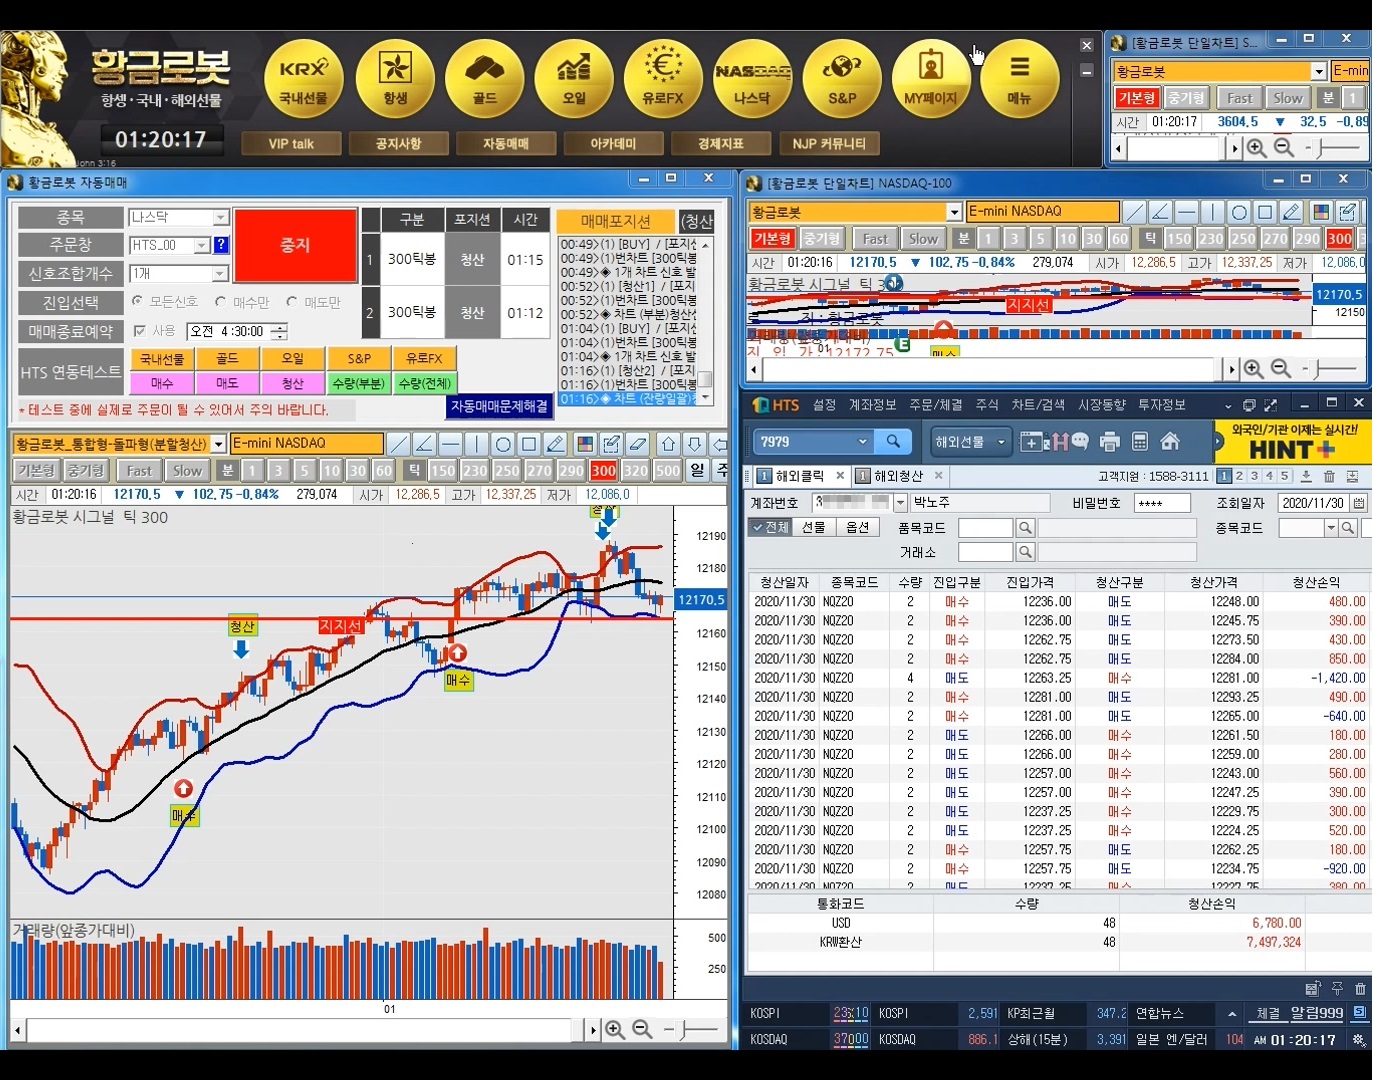
Task: Open the 메뉴 hamburger gold icon
Action: coord(1019,78)
